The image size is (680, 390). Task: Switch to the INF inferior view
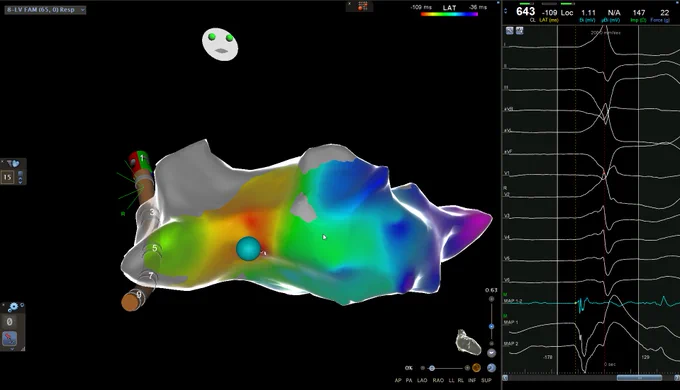(x=472, y=380)
